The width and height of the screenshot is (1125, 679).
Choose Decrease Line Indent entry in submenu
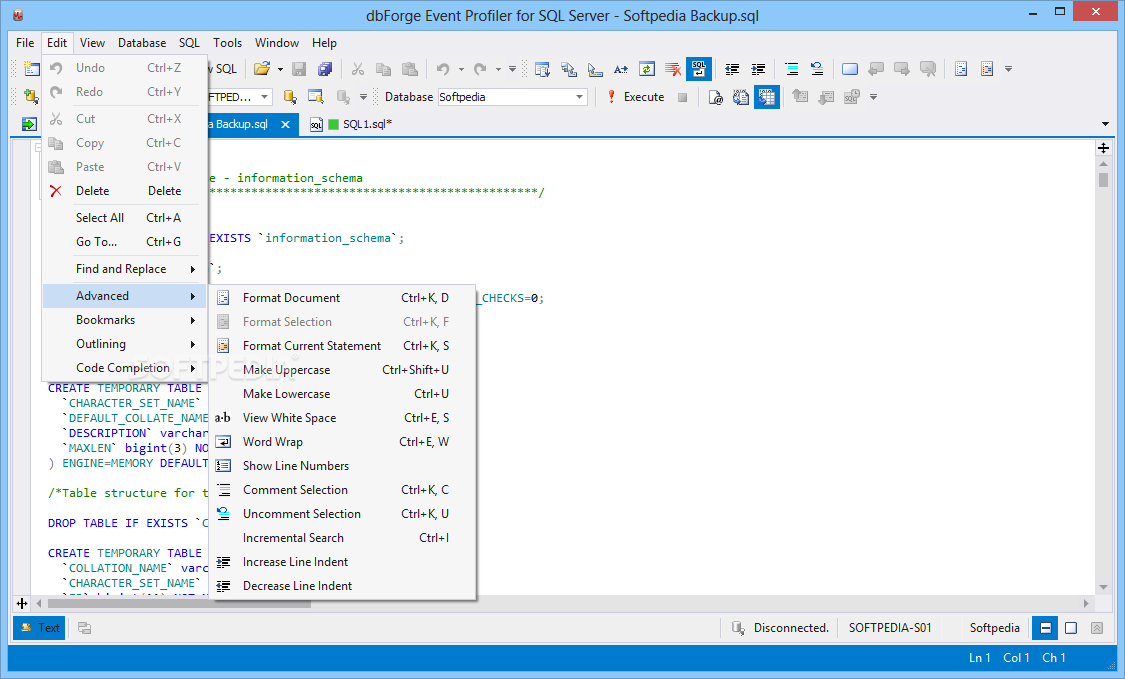[343, 586]
